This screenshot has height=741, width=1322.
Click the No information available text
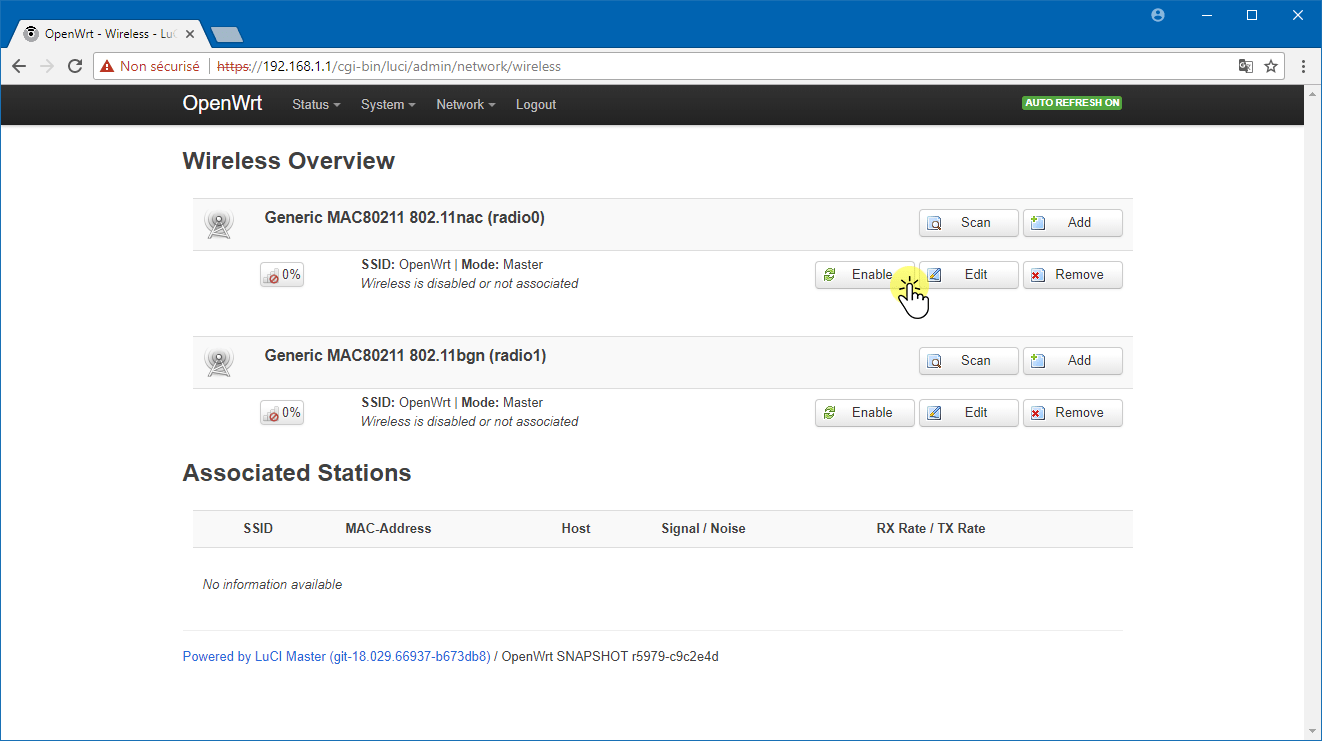[x=272, y=584]
